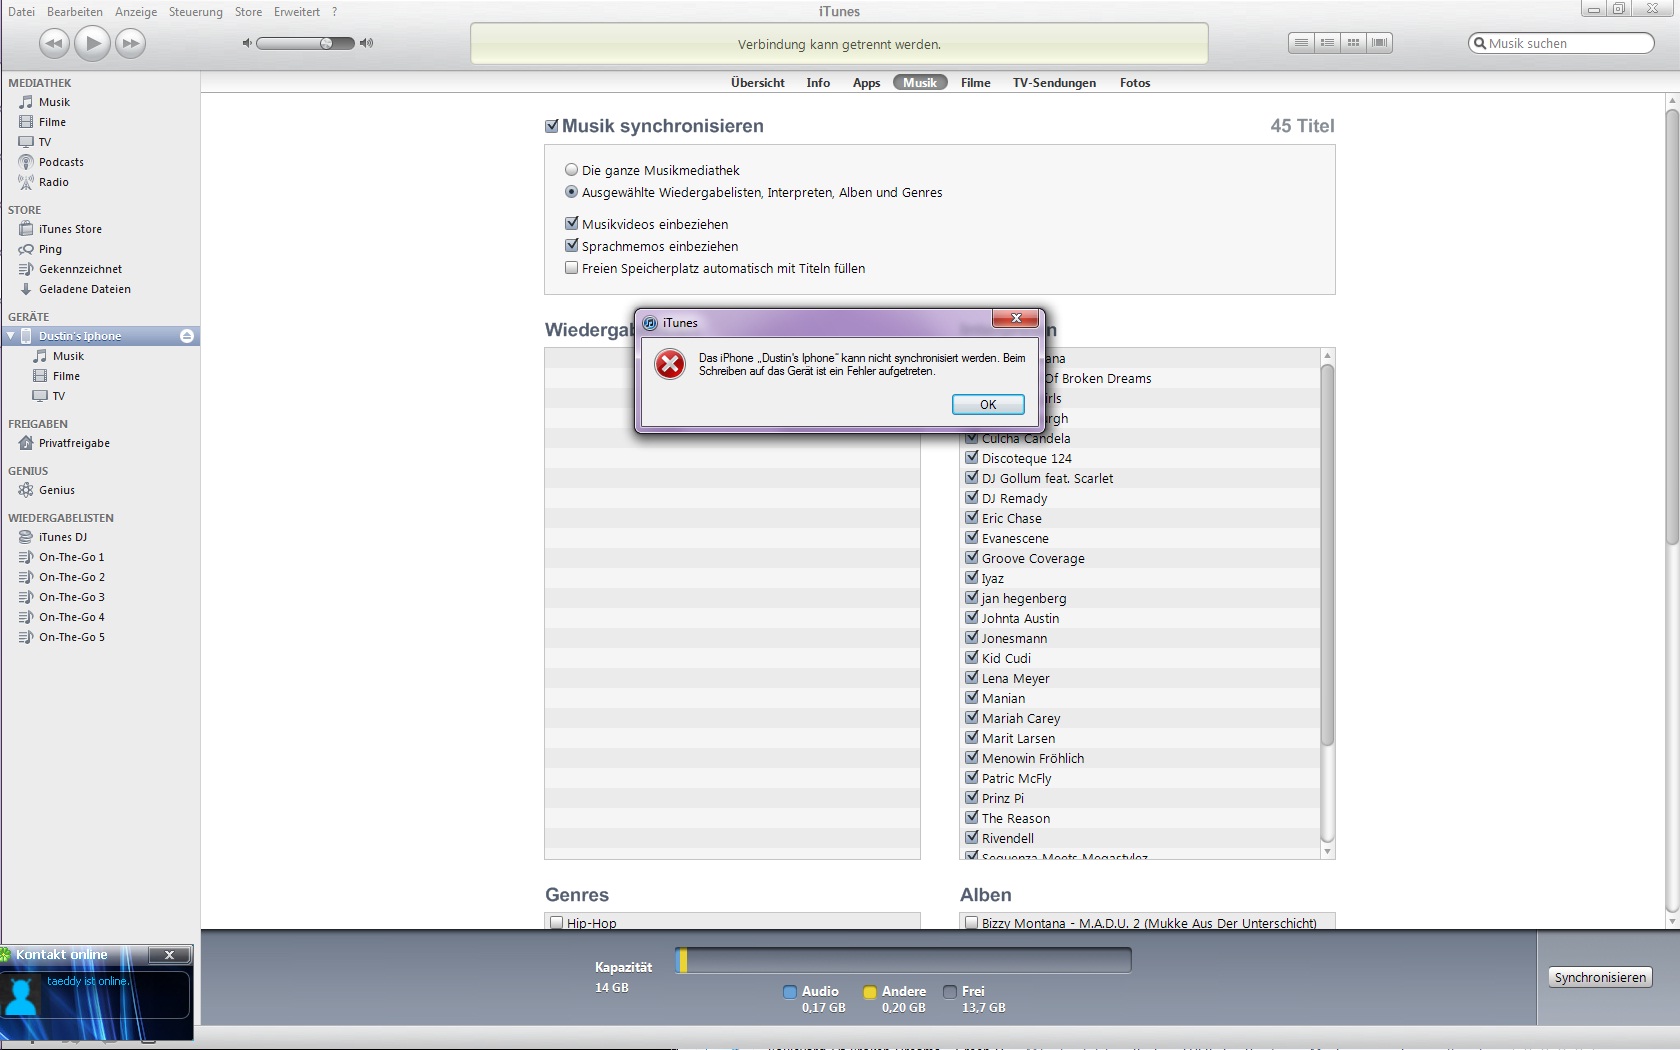Click the previous track button

tap(54, 43)
